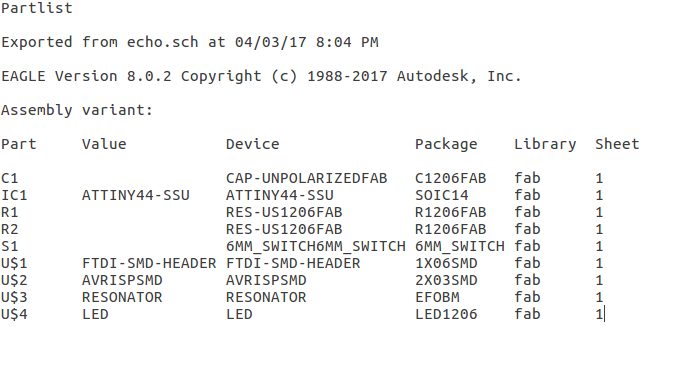Click the EFOBM package text
This screenshot has width=687, height=370.
[x=437, y=298]
